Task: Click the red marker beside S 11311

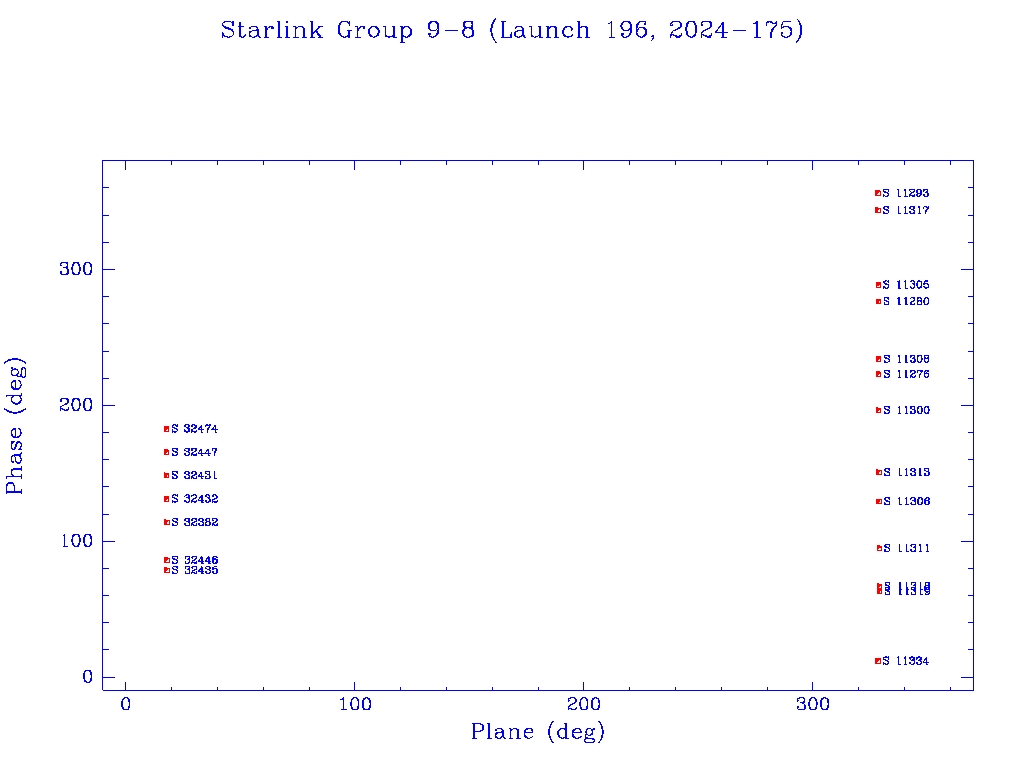Action: pyautogui.click(x=879, y=549)
